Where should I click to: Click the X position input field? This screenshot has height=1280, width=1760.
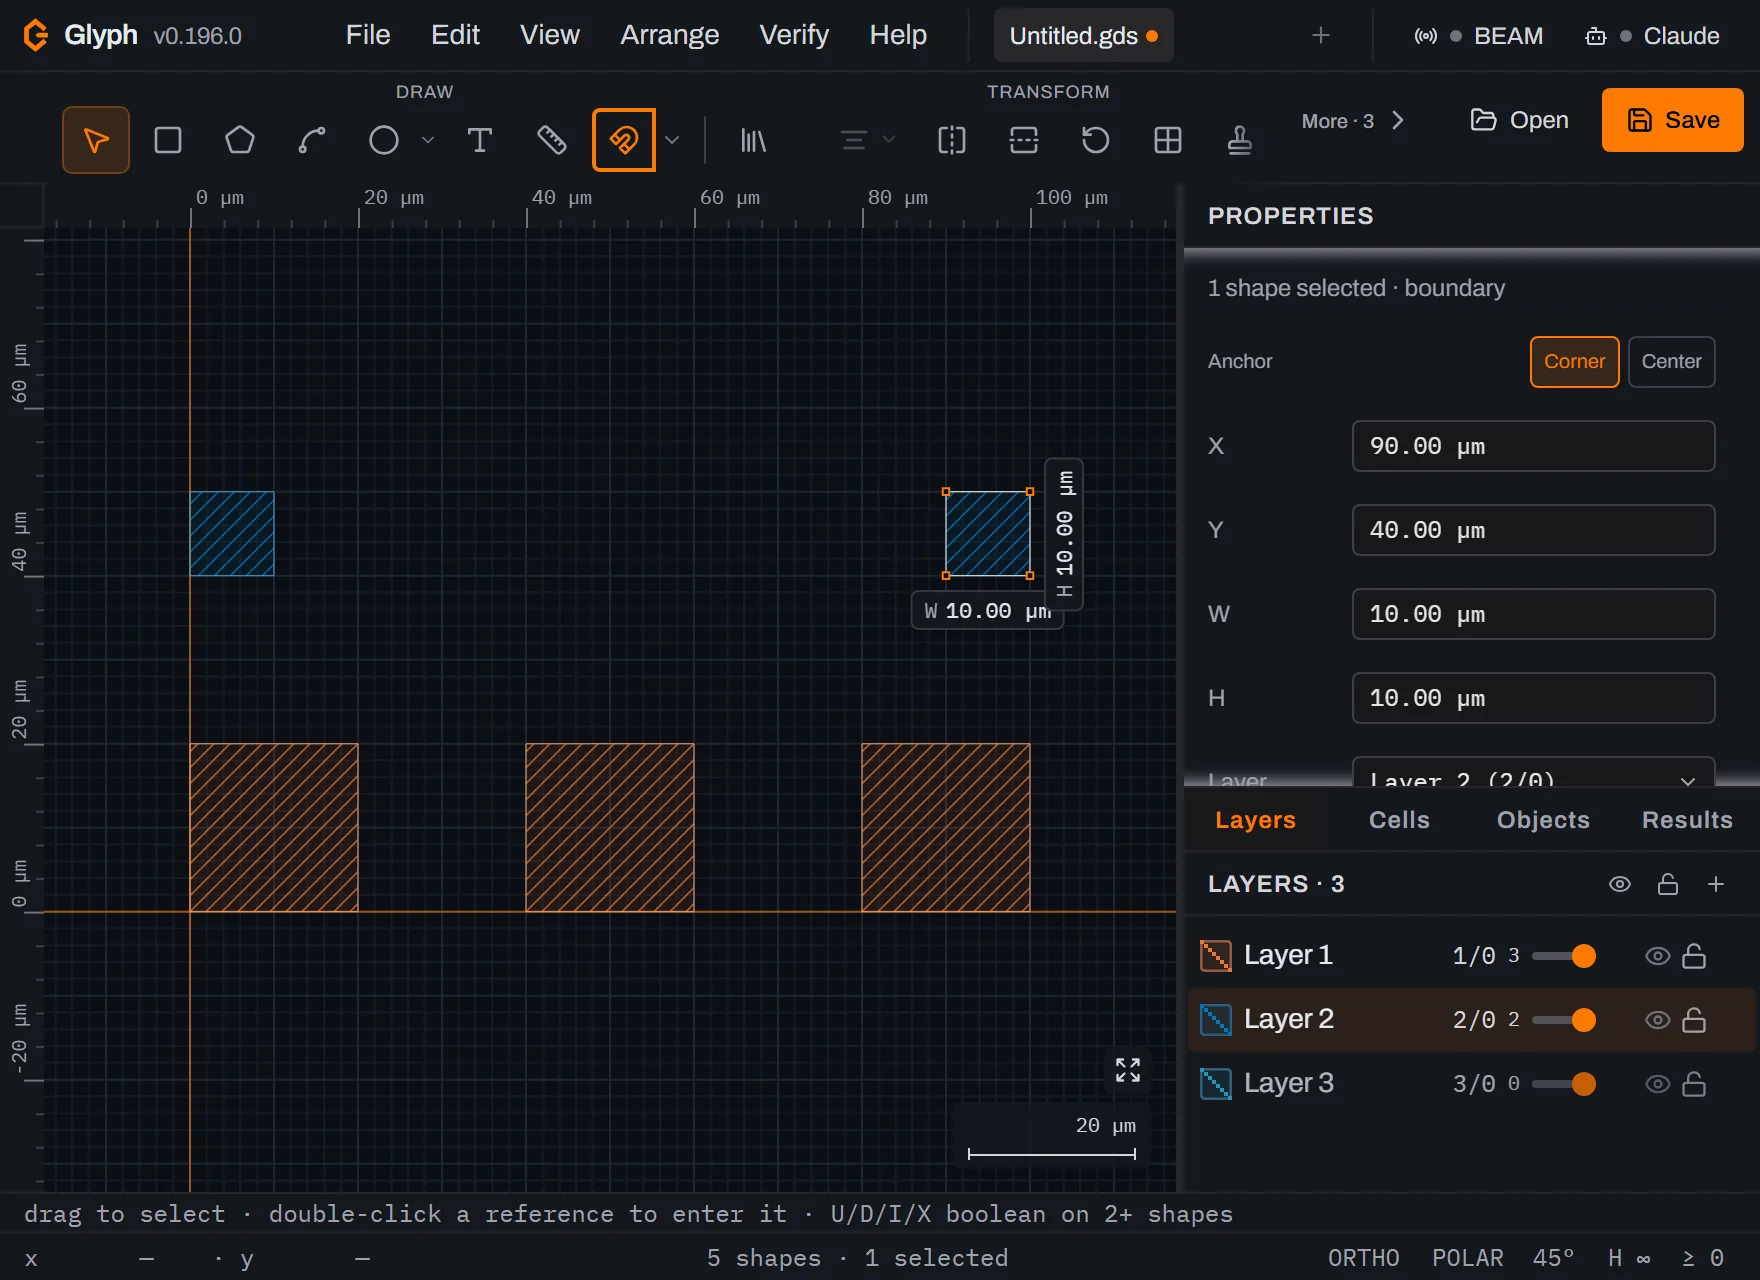click(x=1534, y=446)
